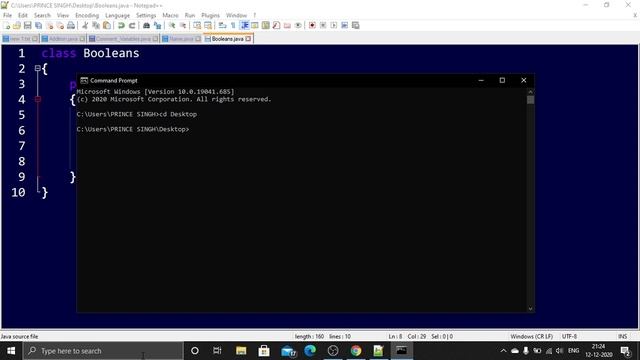The image size is (640, 360).
Task: Click the Save recorded macro icon
Action: (356, 25)
